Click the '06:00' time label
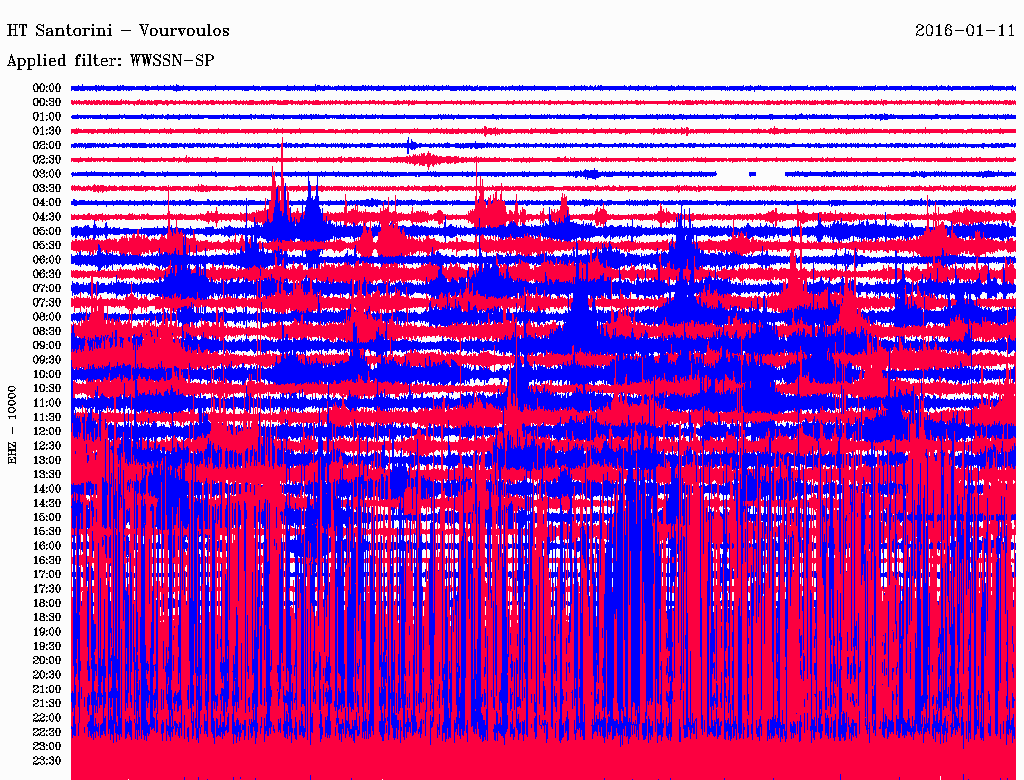Image resolution: width=1024 pixels, height=780 pixels. pos(47,260)
